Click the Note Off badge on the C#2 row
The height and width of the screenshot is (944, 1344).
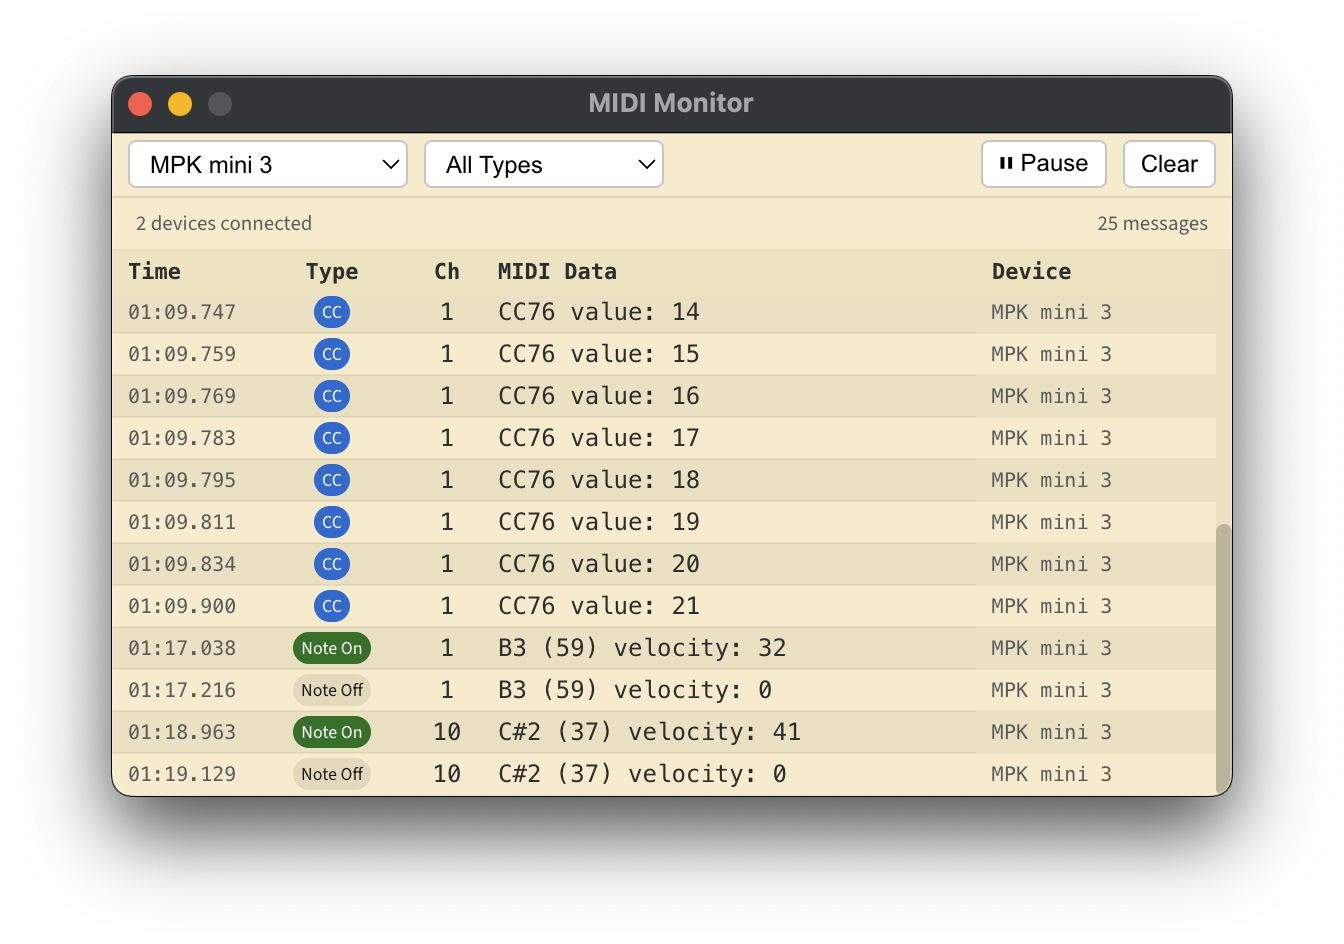[x=331, y=774]
